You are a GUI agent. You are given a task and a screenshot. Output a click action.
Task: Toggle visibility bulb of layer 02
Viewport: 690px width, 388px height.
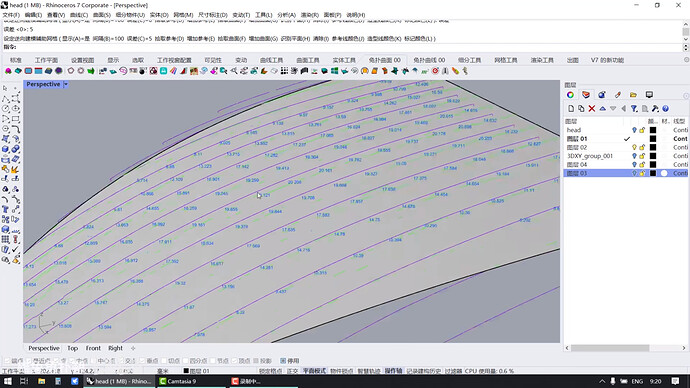point(634,147)
